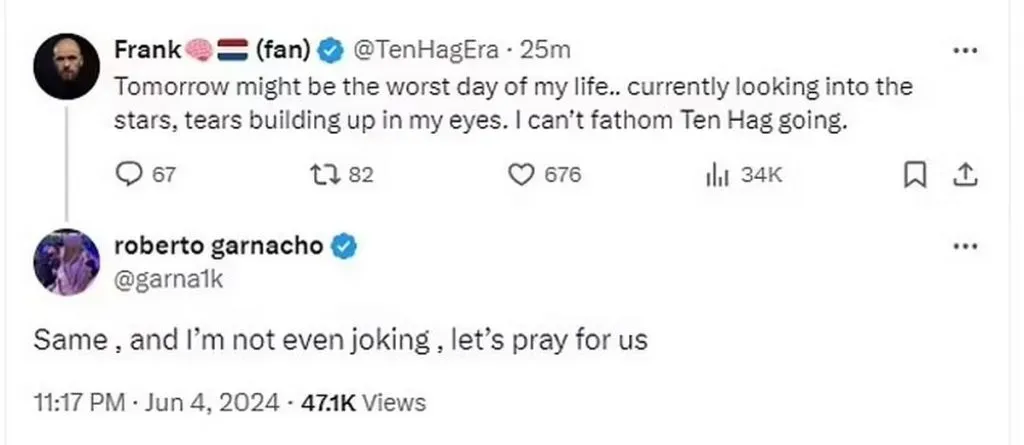Open the view analytics bar chart icon
This screenshot has height=445, width=1024.
click(x=715, y=175)
